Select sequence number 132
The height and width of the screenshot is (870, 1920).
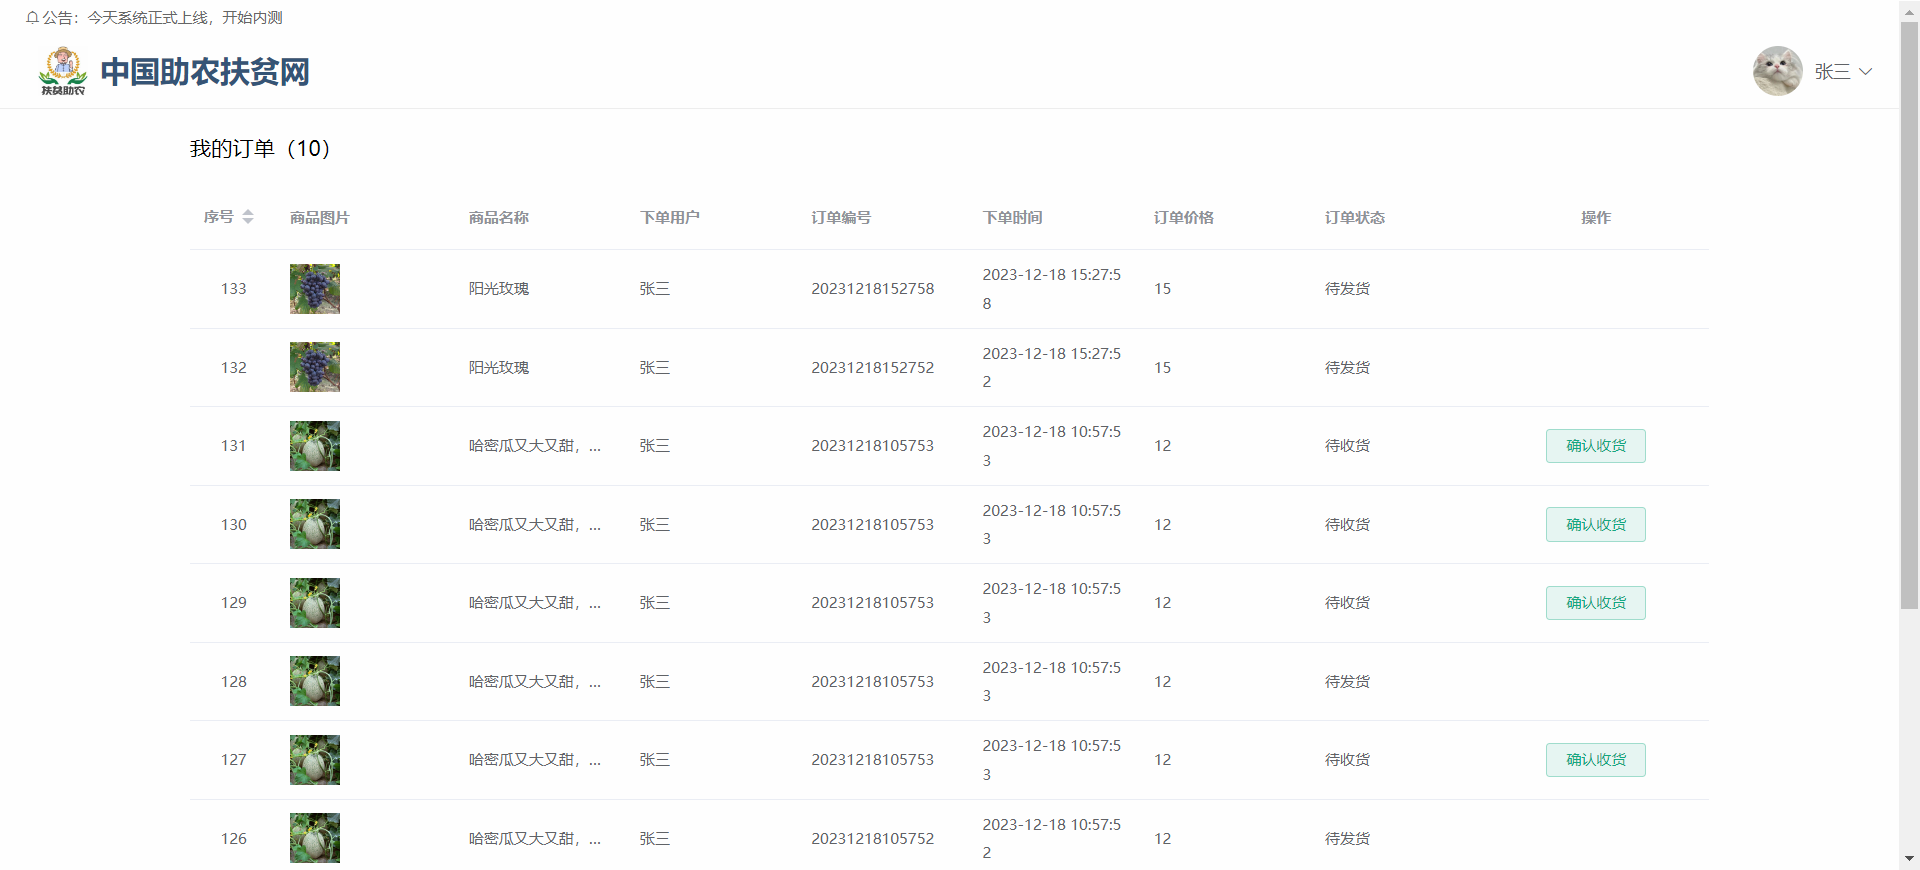pos(234,368)
